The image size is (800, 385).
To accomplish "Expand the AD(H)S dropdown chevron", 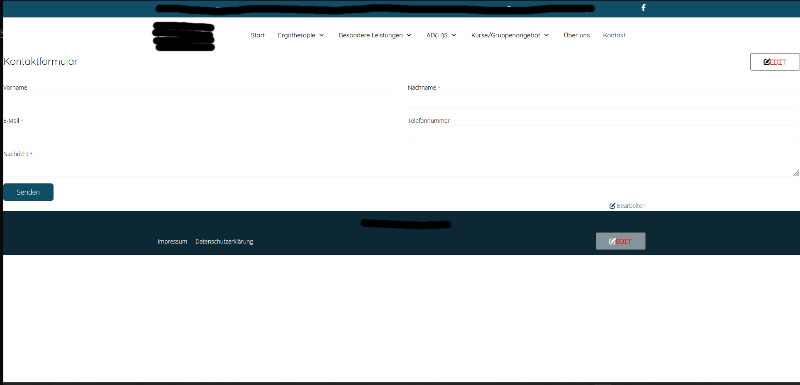I will 454,35.
